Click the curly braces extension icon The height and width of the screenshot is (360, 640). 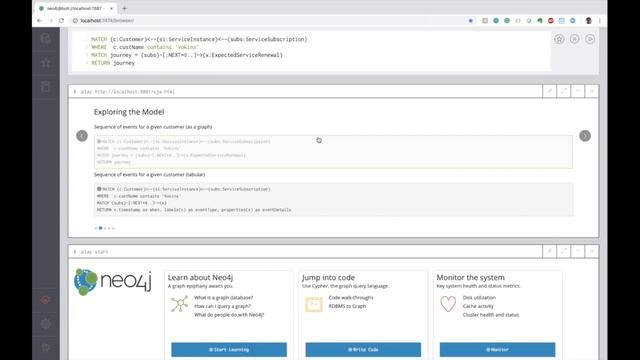coord(518,20)
